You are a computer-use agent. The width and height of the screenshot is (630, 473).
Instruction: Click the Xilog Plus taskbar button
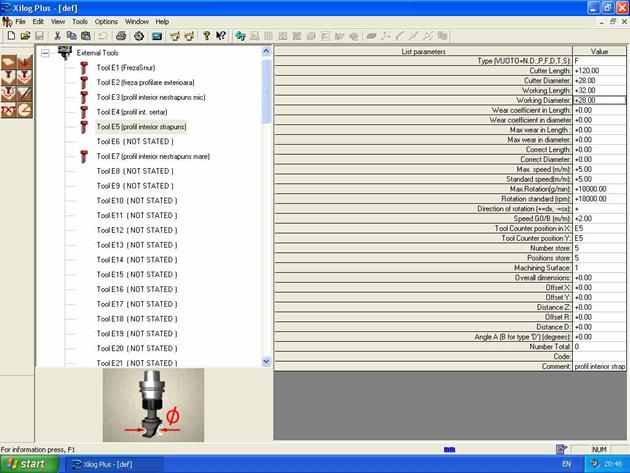click(x=110, y=464)
